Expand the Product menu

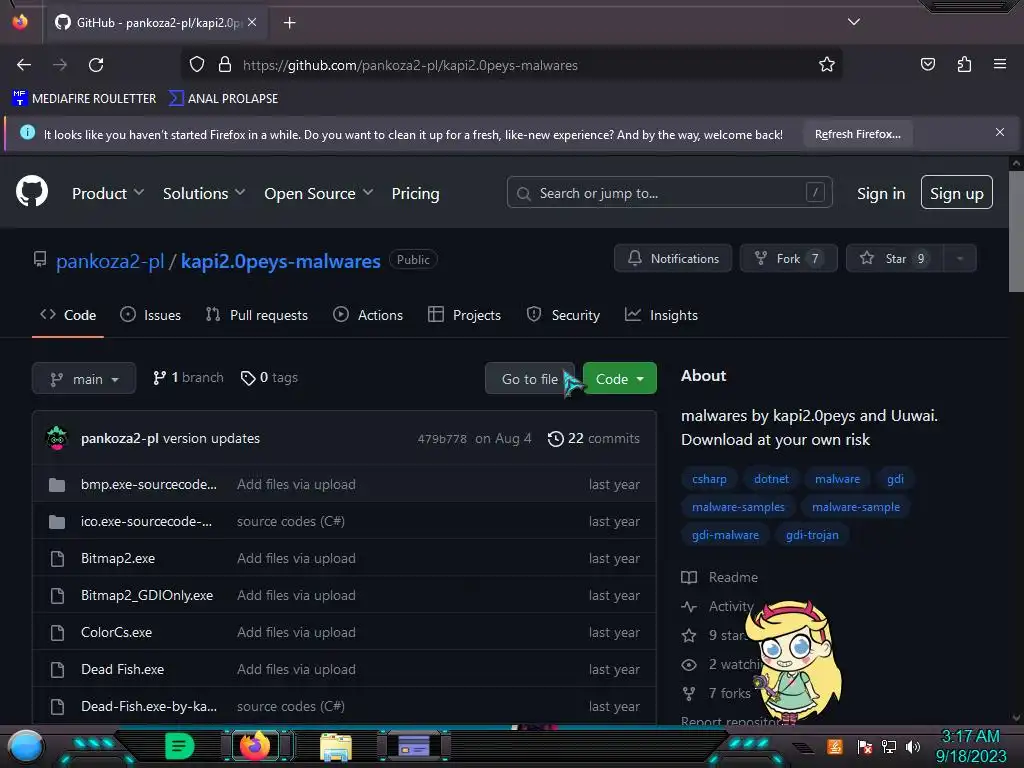[108, 193]
